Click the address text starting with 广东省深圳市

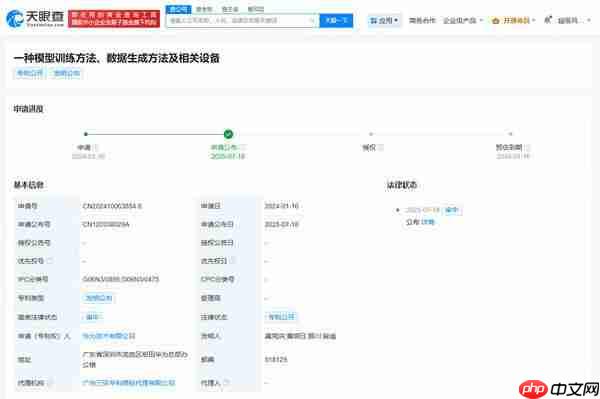135,360
